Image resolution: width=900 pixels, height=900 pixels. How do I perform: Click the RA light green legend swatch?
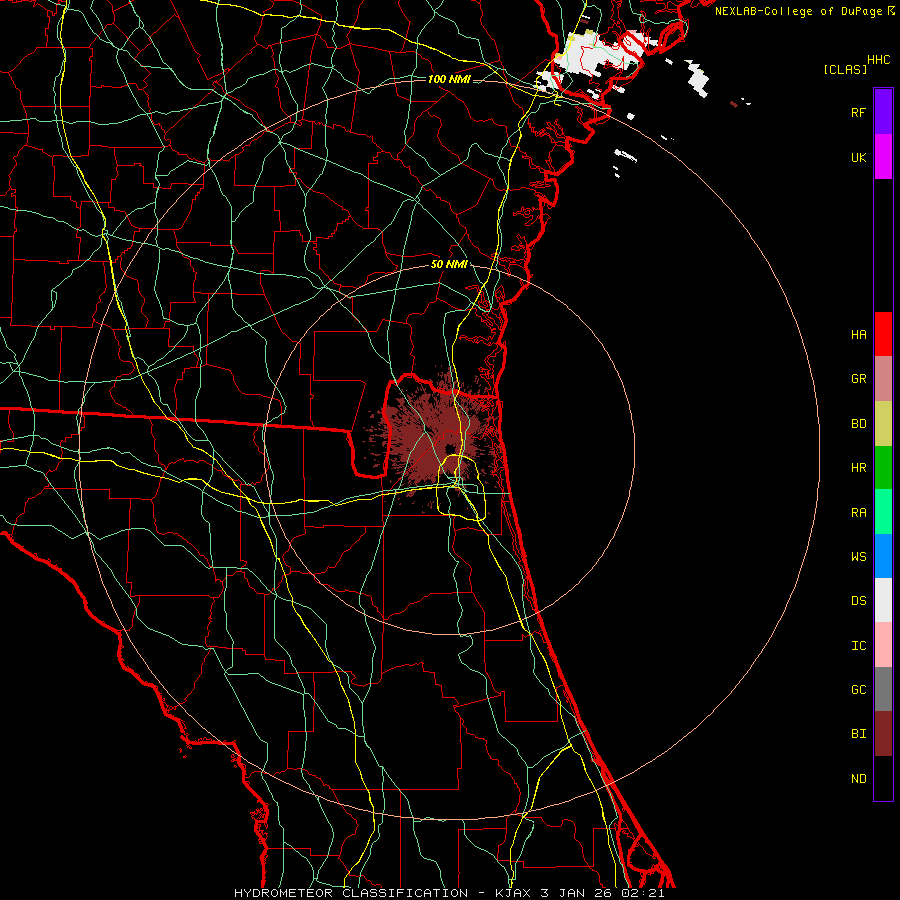(x=883, y=512)
